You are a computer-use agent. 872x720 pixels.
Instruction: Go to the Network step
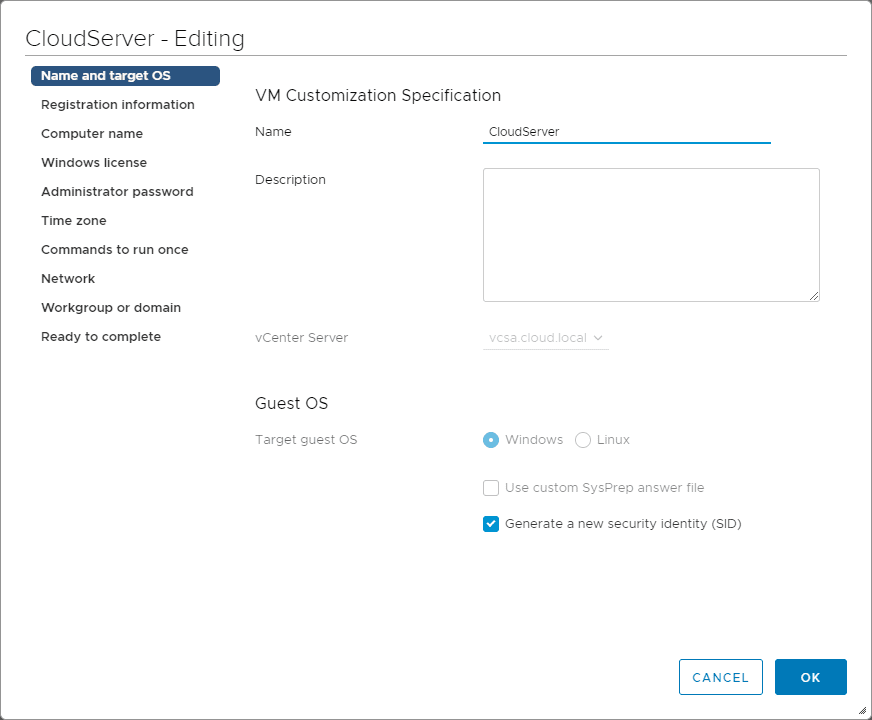pos(68,279)
